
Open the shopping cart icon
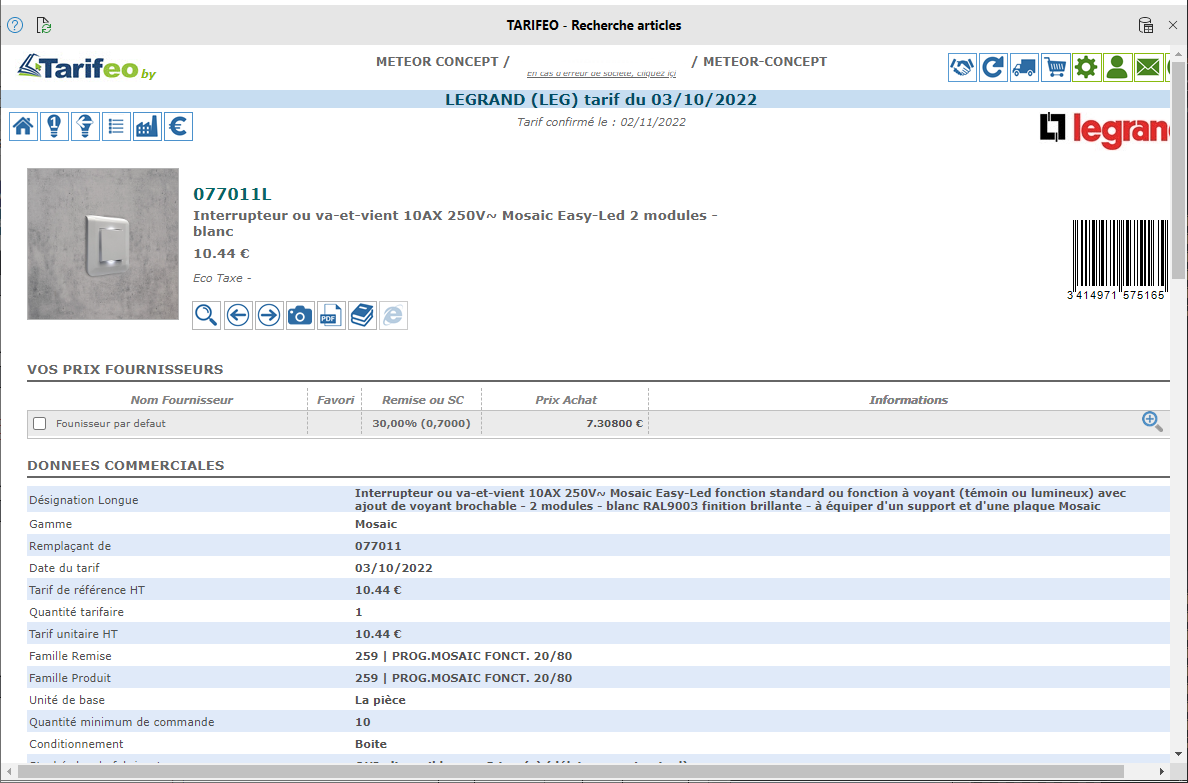(1055, 67)
